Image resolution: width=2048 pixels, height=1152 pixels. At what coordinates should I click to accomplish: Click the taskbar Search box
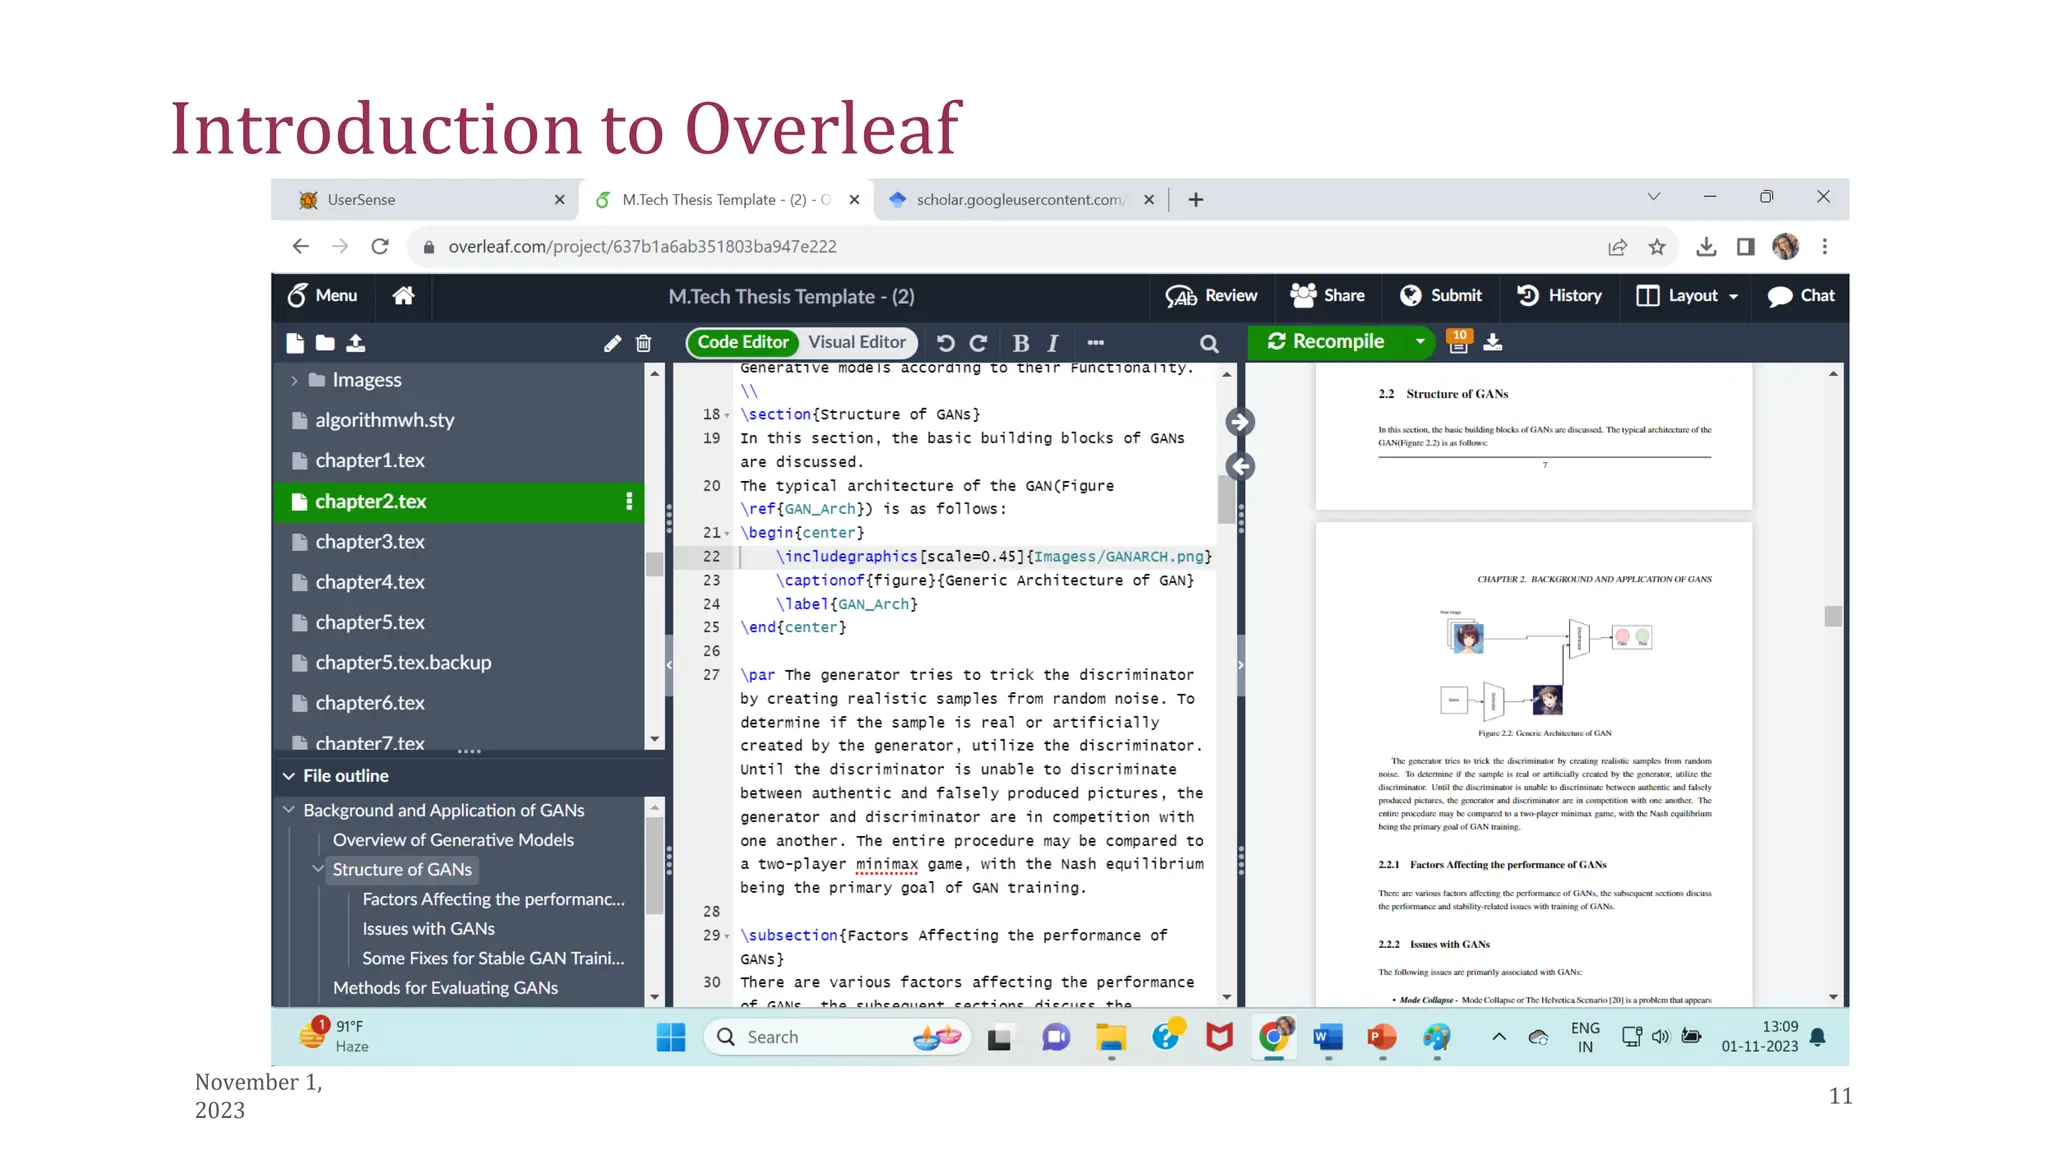coord(838,1037)
